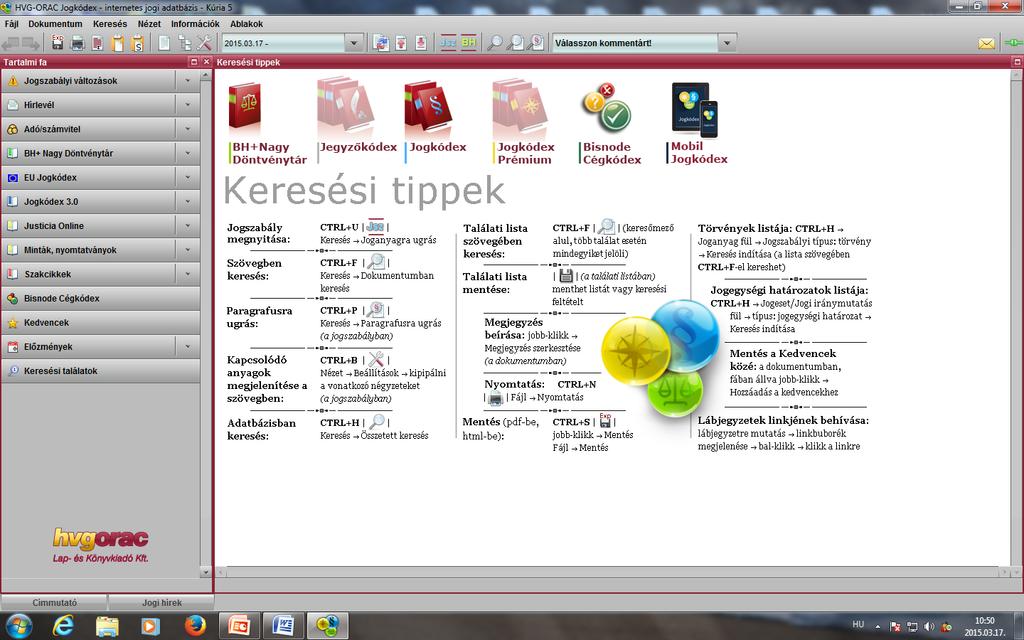
Task: Click the green BH toolbar icon
Action: point(469,42)
